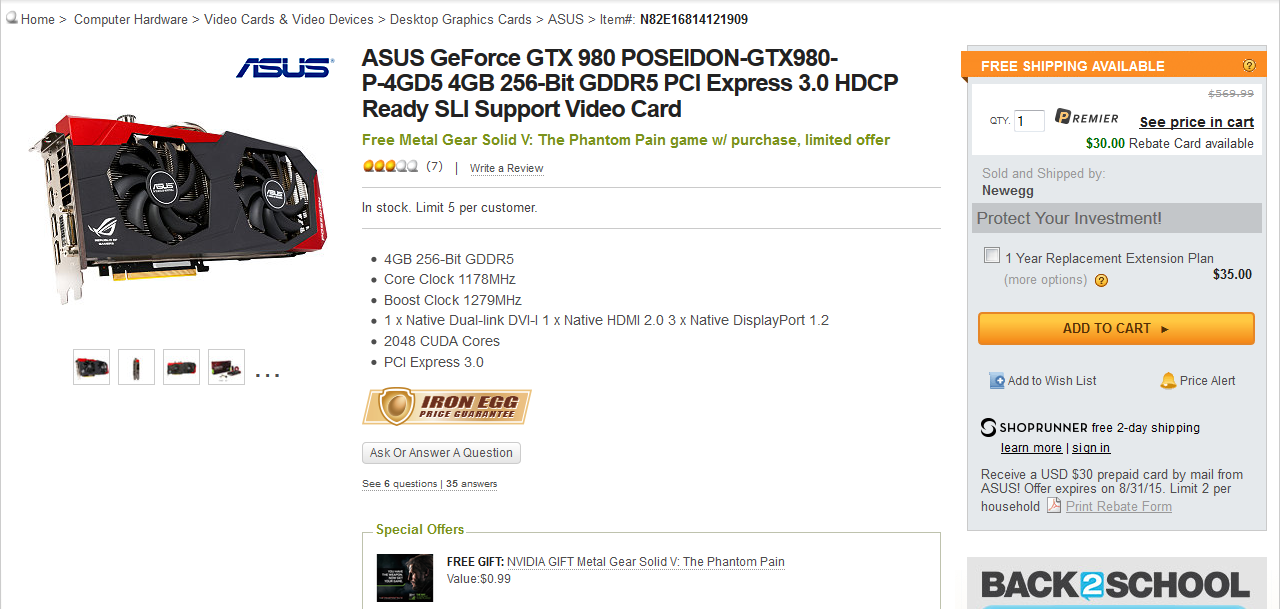
Task: Select the first product thumbnail image
Action: tap(92, 367)
